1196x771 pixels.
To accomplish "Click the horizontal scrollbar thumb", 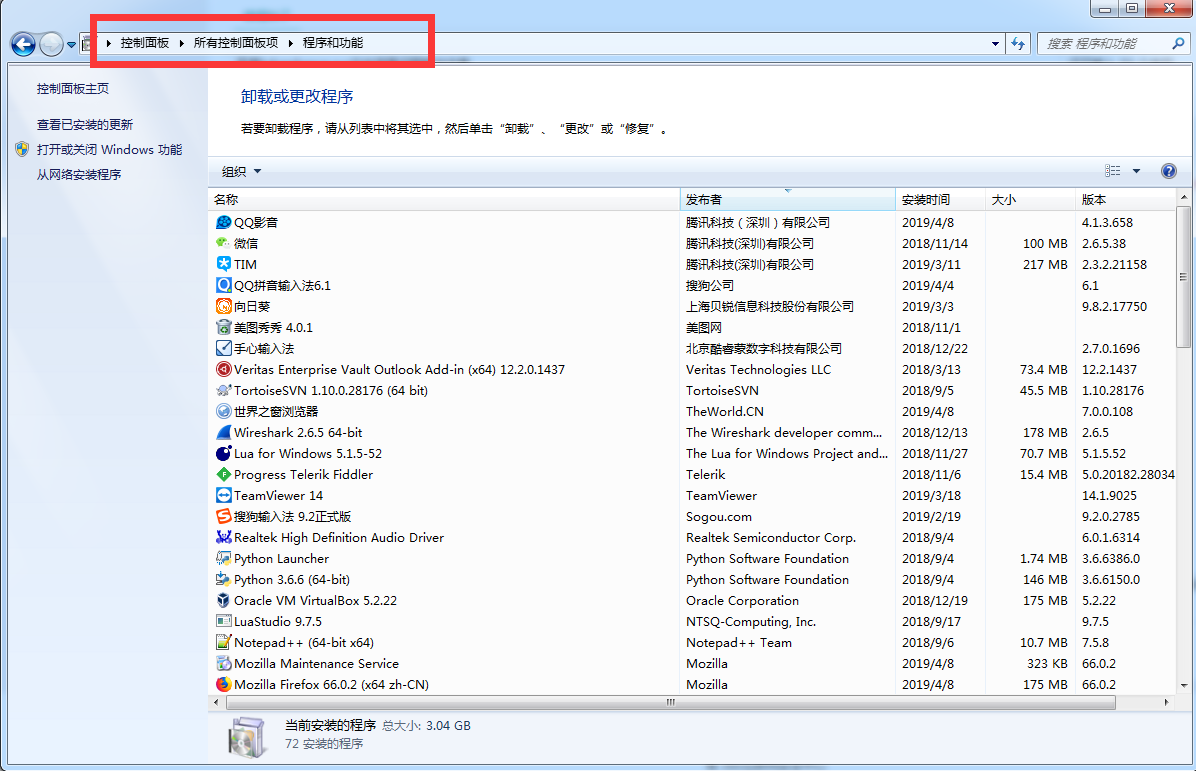I will tap(670, 702).
